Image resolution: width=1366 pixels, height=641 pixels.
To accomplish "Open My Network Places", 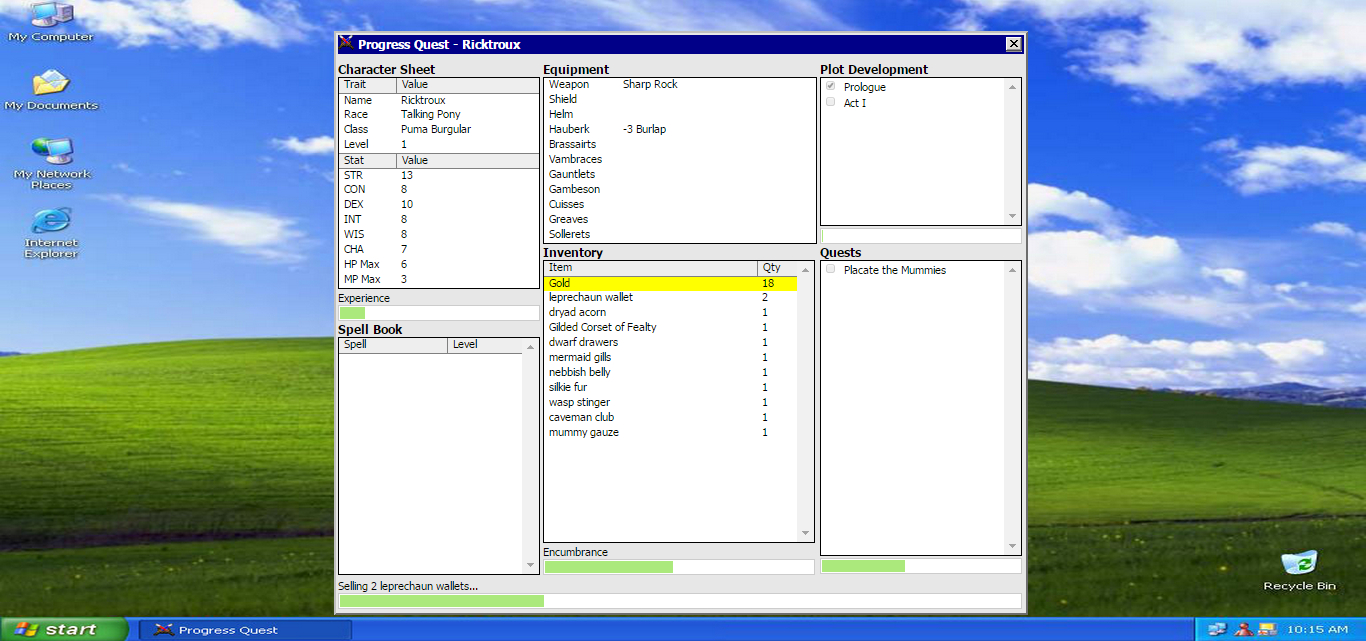I will 52,155.
